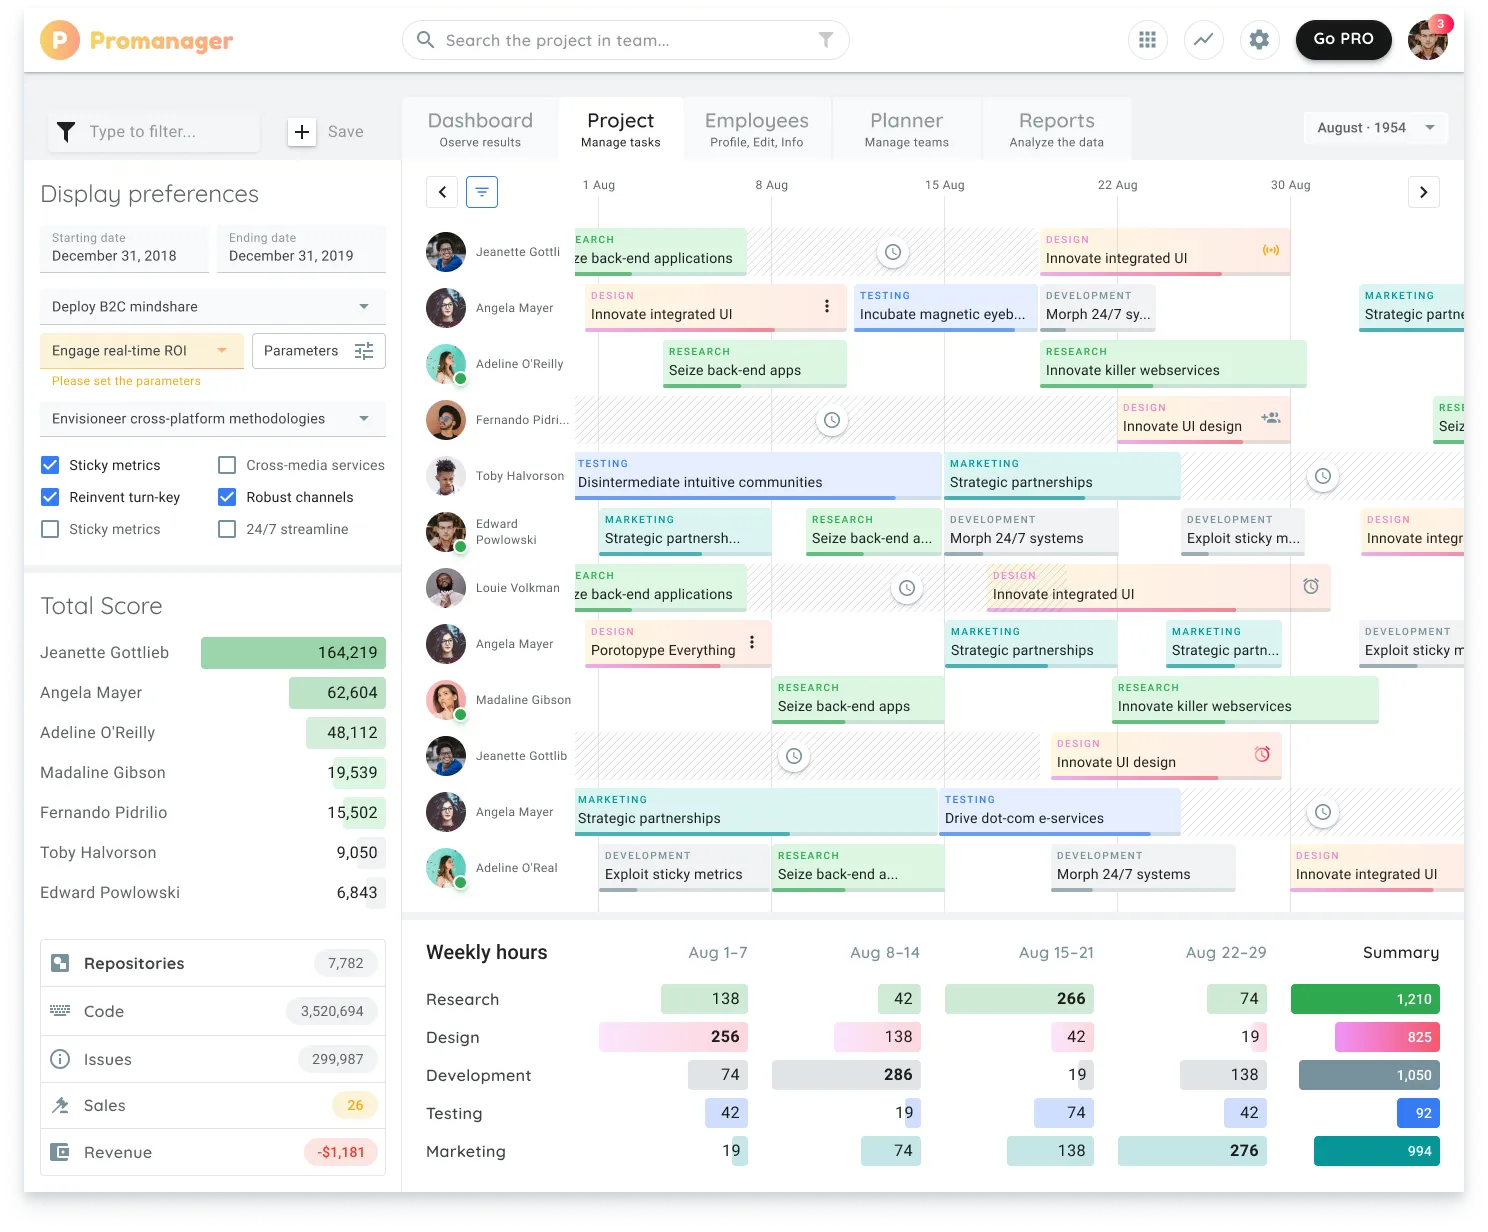
Task: Open the Engage real-time ROI dropdown
Action: click(x=140, y=351)
